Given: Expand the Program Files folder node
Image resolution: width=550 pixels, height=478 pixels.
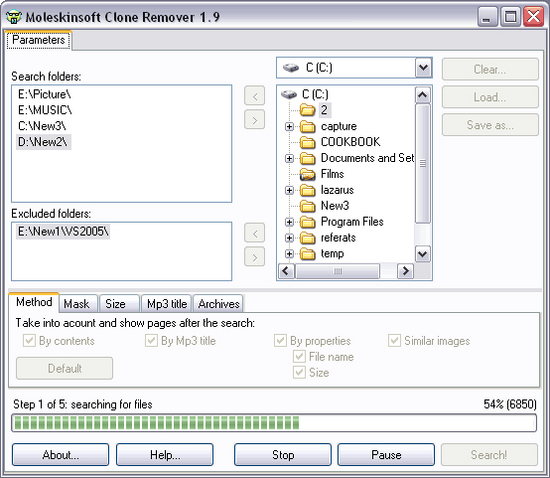Looking at the screenshot, I should pos(289,222).
